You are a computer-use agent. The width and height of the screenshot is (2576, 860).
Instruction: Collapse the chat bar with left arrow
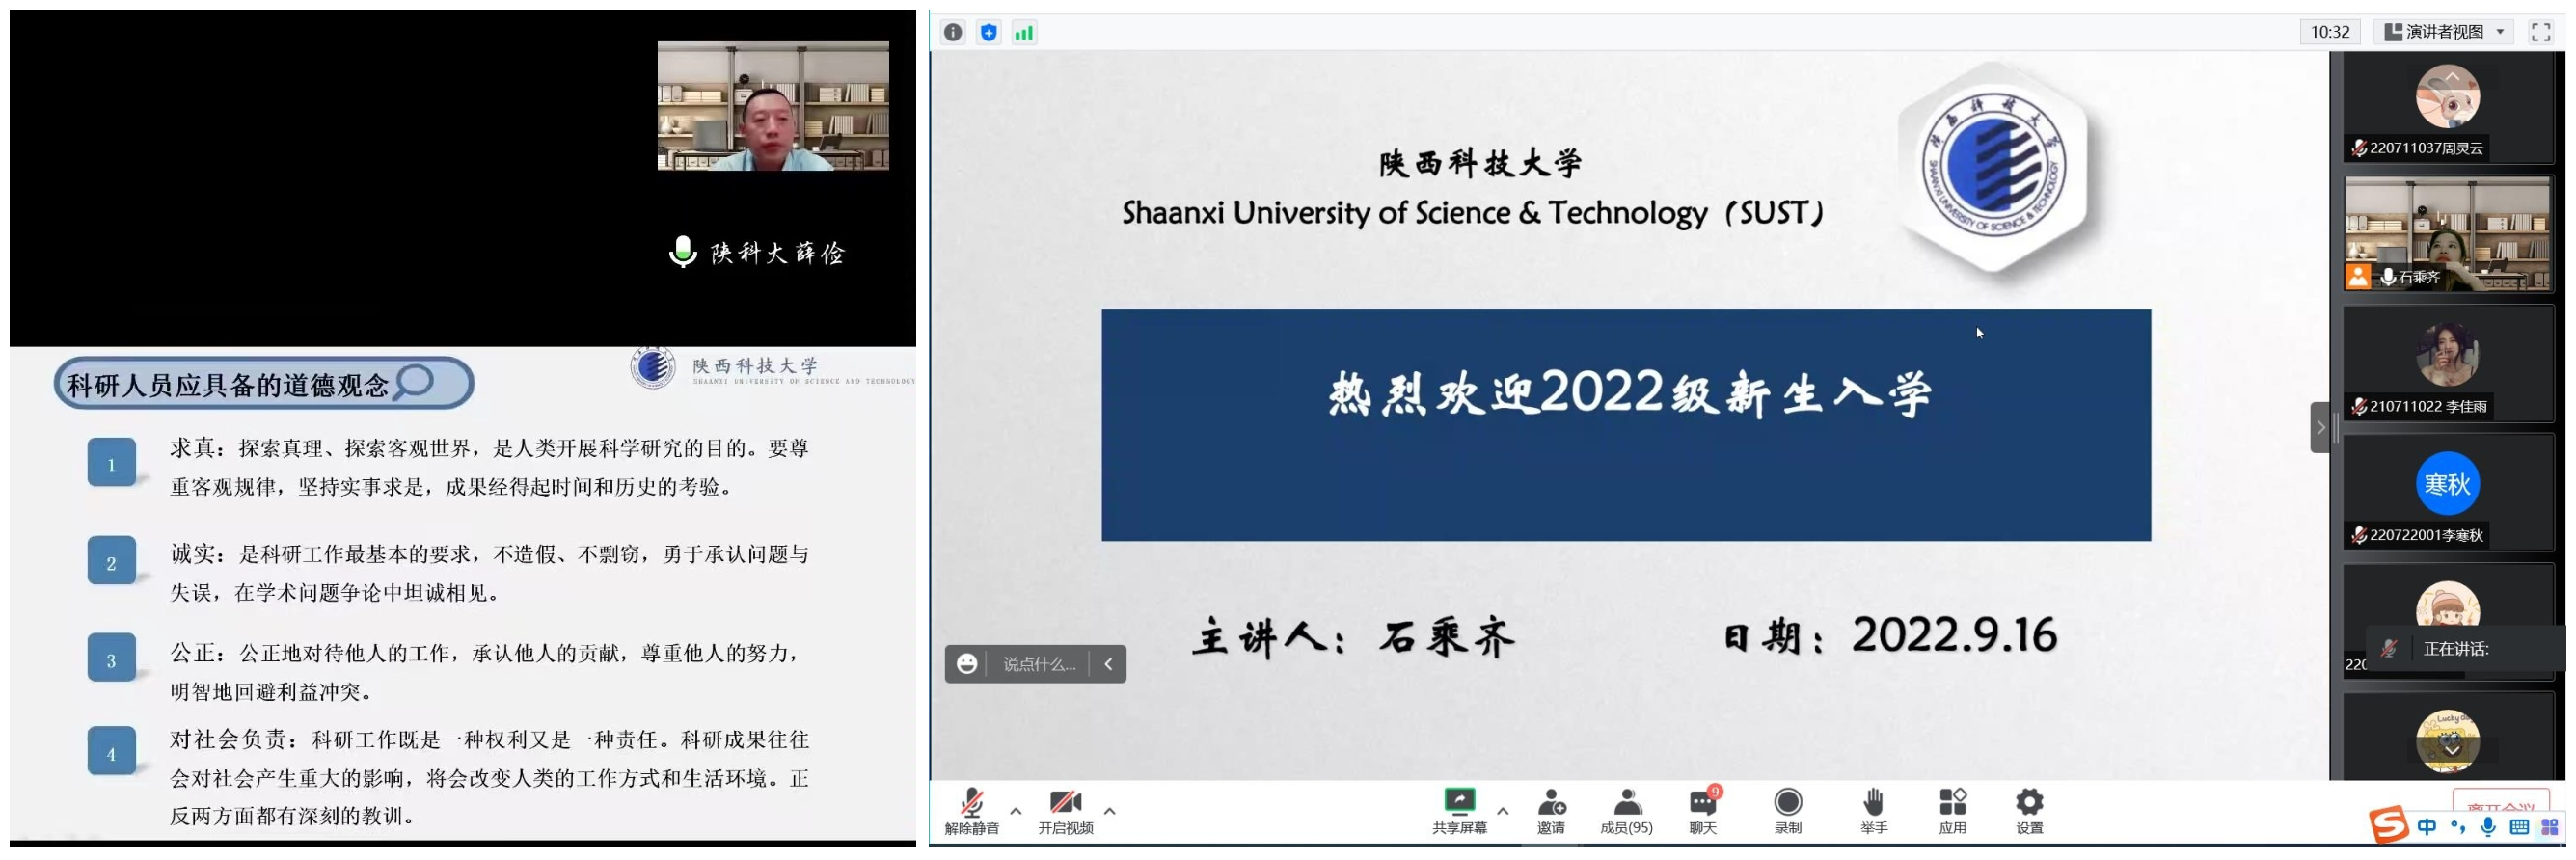pos(1108,664)
